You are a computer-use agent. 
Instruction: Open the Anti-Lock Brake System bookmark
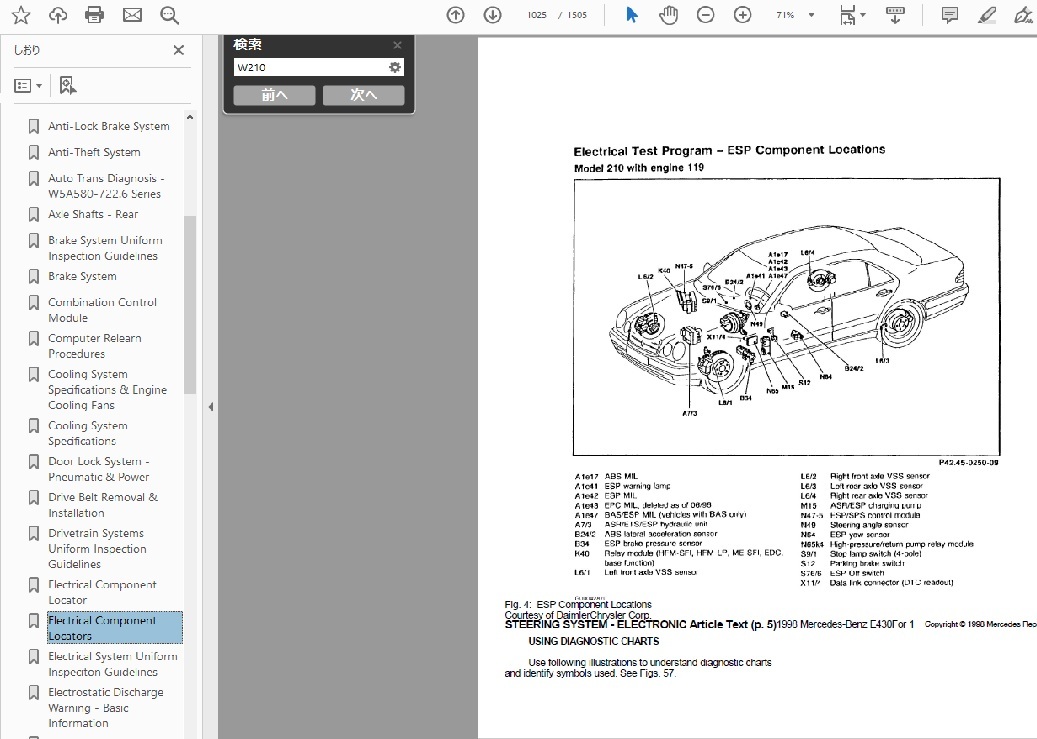point(108,126)
